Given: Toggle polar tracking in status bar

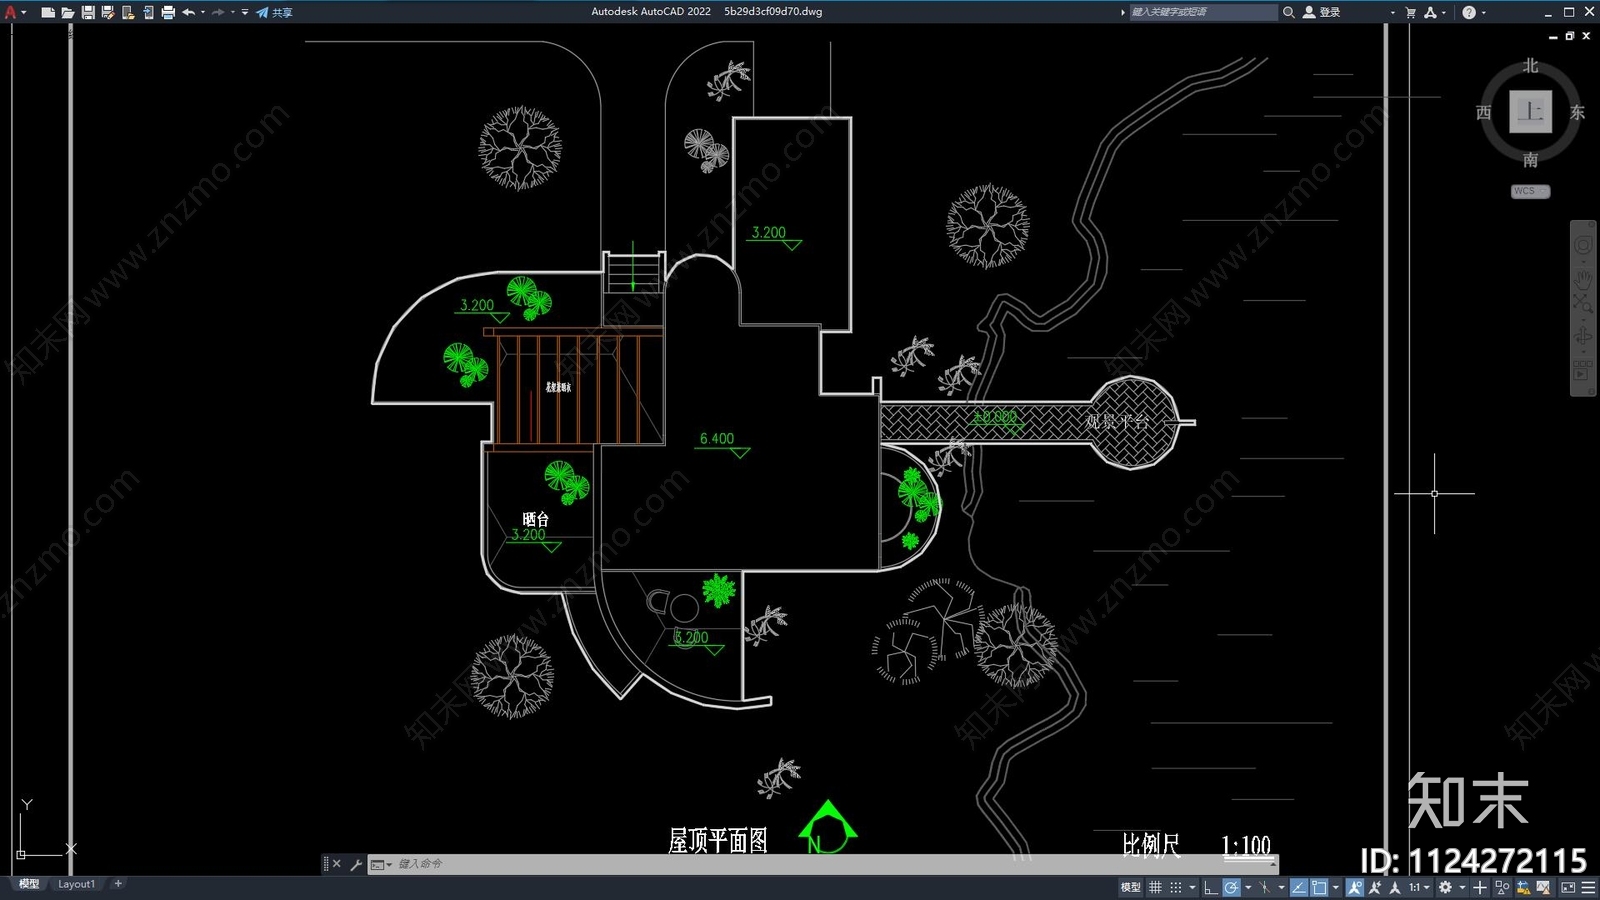Looking at the screenshot, I should pyautogui.click(x=1232, y=887).
